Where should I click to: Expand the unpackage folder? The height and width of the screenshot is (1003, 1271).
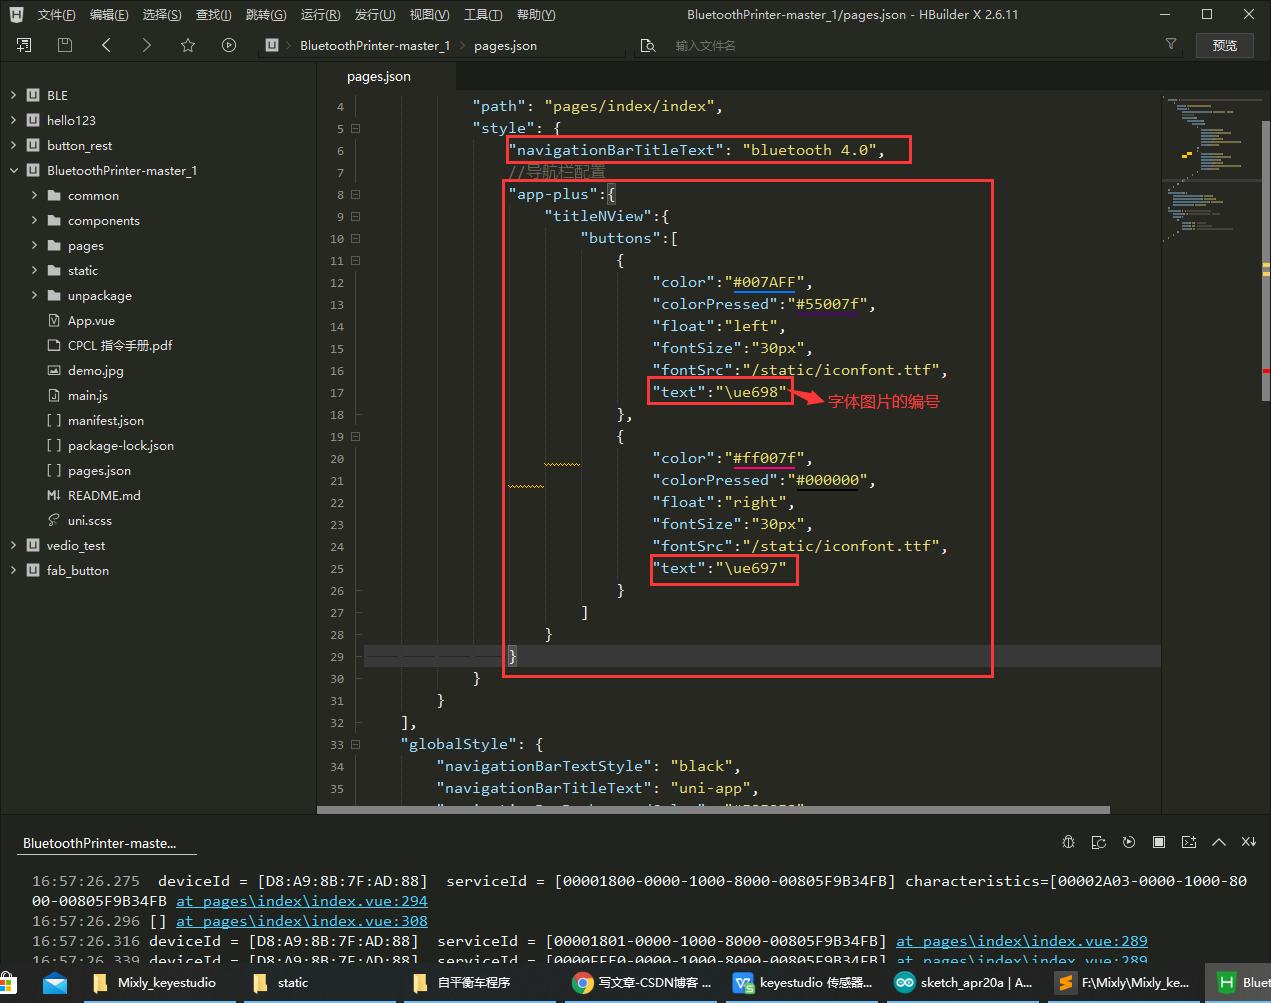click(34, 295)
